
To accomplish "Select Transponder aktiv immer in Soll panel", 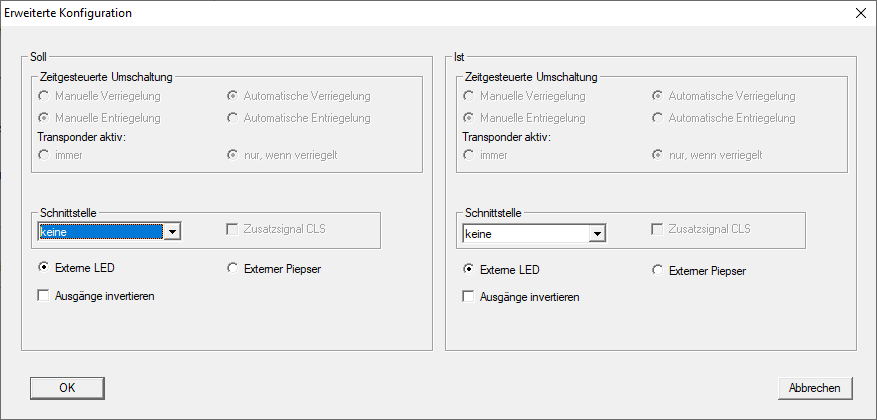I will [x=44, y=155].
